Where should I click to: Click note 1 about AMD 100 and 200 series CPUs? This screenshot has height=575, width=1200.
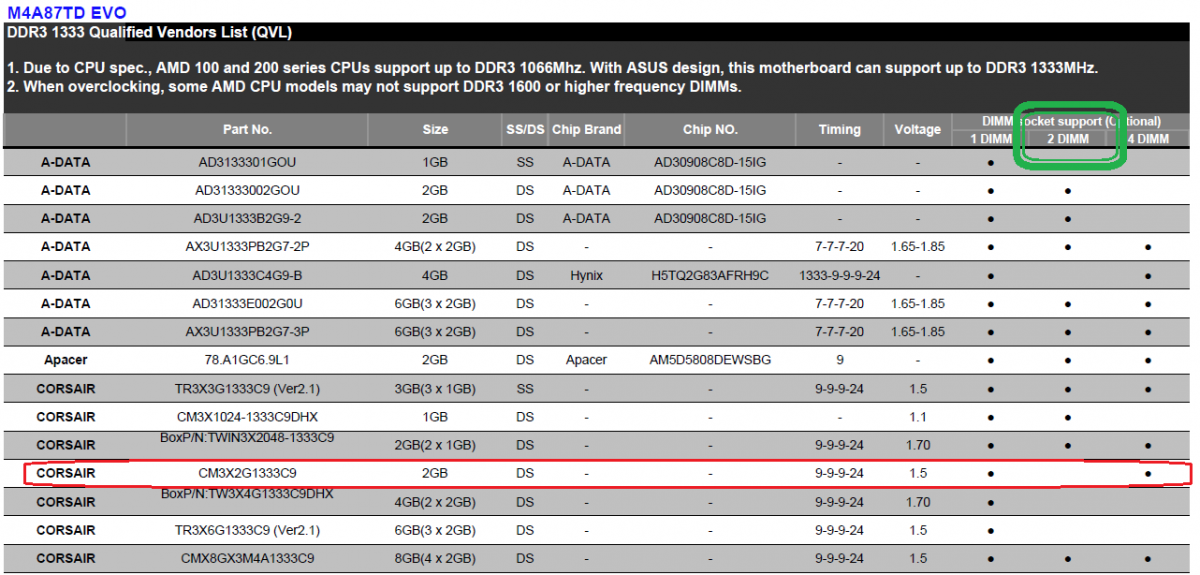(x=553, y=68)
